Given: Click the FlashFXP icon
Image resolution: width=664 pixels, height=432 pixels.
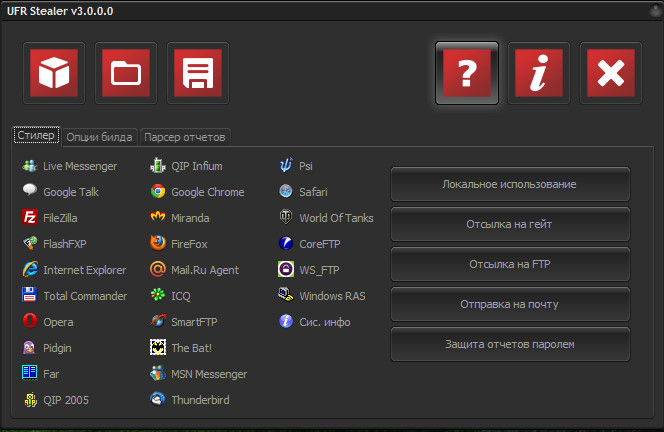Looking at the screenshot, I should 30,243.
